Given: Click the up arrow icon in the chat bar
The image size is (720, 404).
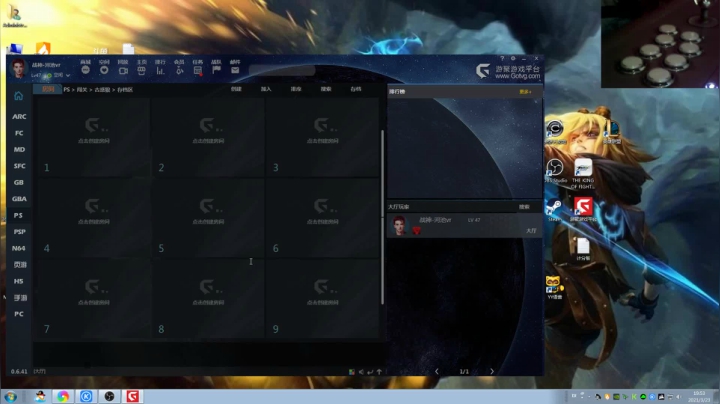Looking at the screenshot, I should [x=379, y=372].
